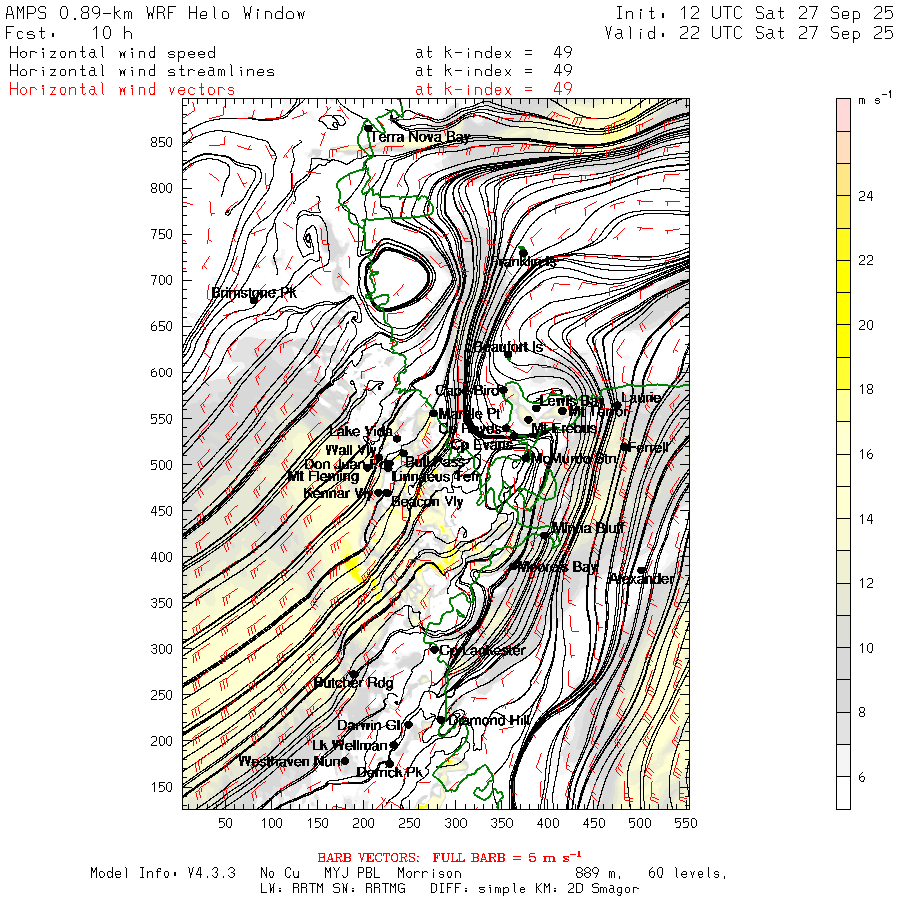
Task: Click the Diamond Hill station marker
Action: 441,719
